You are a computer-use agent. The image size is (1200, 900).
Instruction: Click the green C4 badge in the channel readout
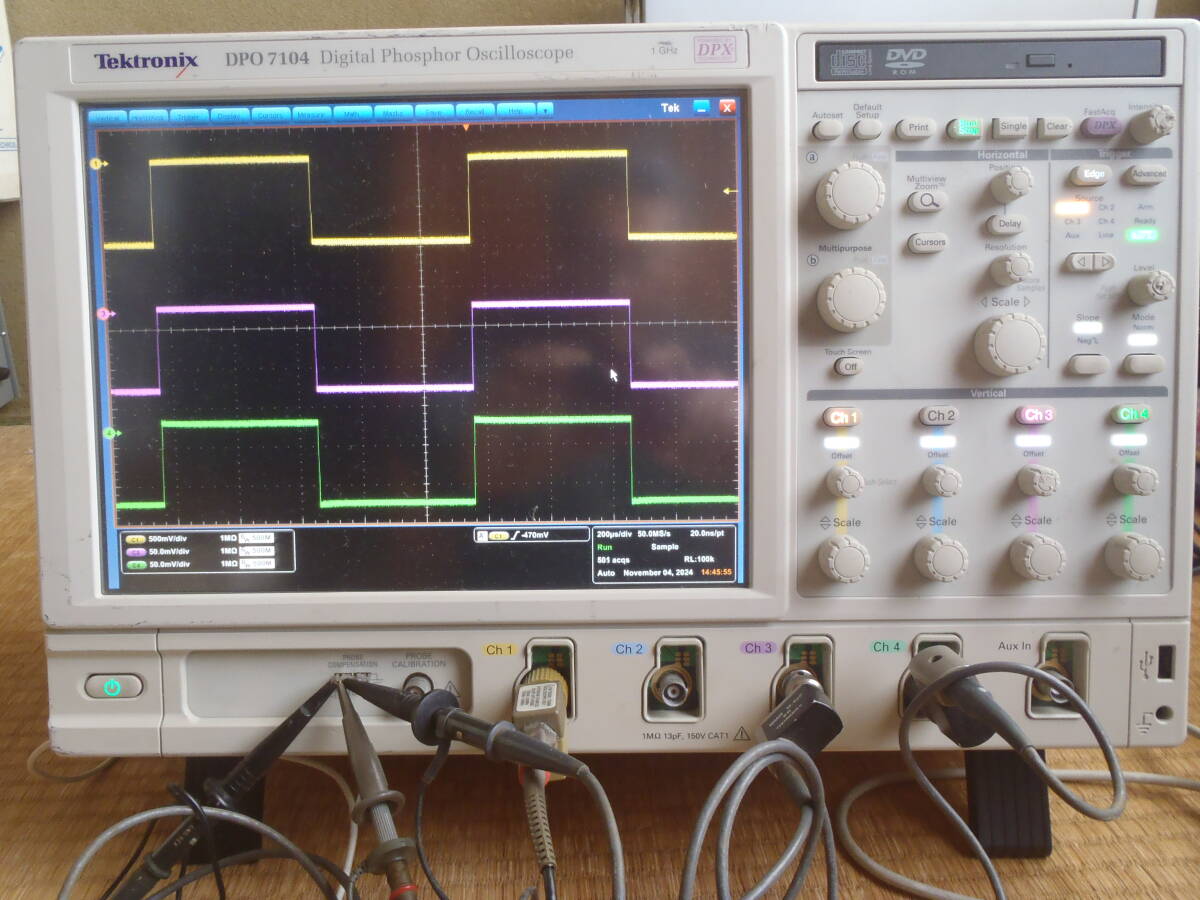pyautogui.click(x=135, y=564)
